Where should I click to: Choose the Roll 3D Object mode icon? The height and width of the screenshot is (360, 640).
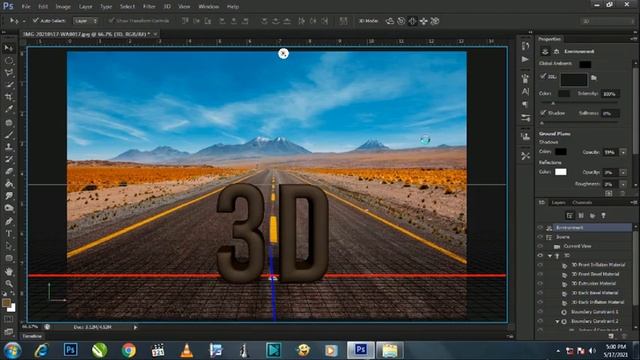(401, 21)
